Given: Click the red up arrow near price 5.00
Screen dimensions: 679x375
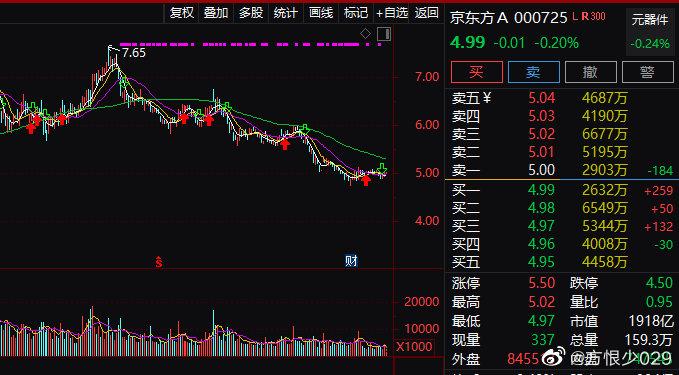Looking at the screenshot, I should tap(366, 180).
